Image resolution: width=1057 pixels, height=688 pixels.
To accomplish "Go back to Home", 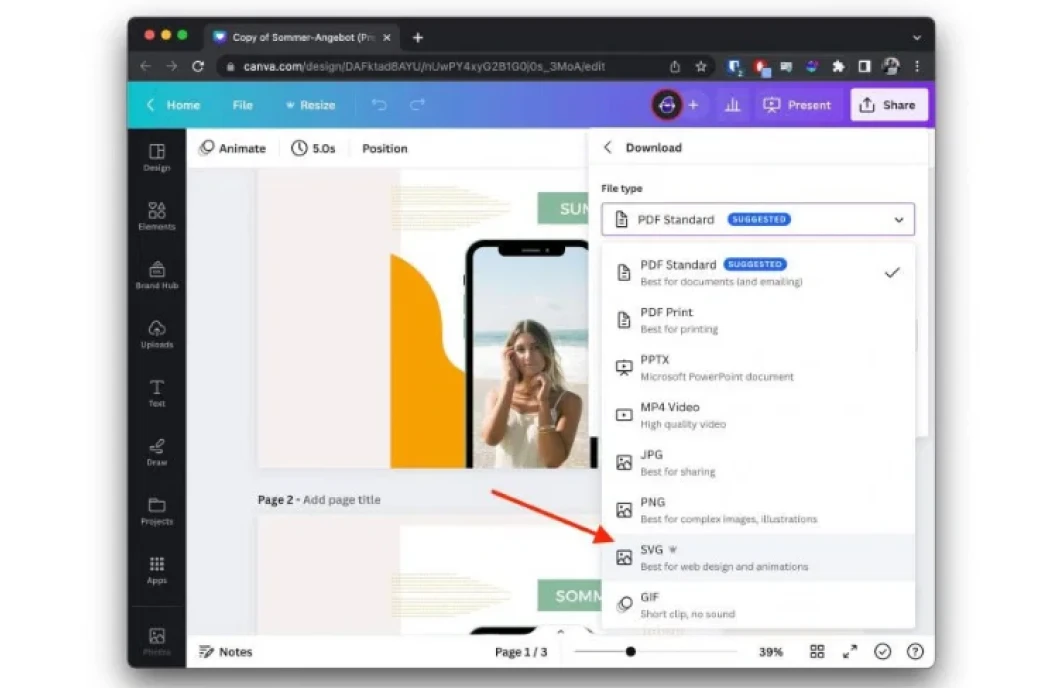I will click(174, 105).
